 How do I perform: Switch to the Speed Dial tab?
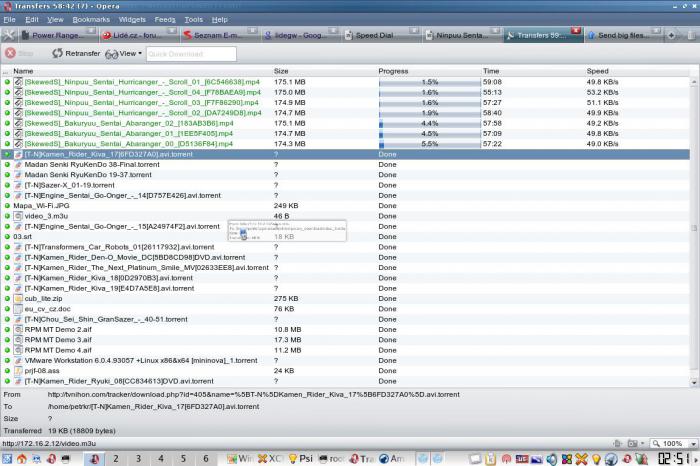coord(381,35)
